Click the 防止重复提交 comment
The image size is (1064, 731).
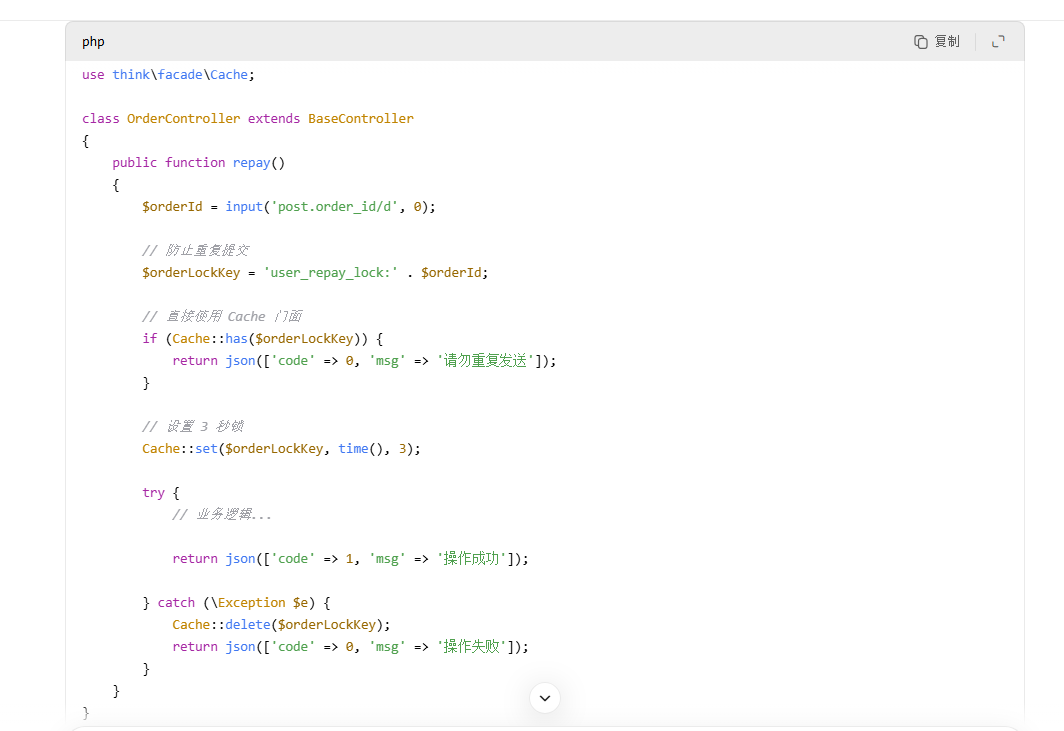click(195, 250)
